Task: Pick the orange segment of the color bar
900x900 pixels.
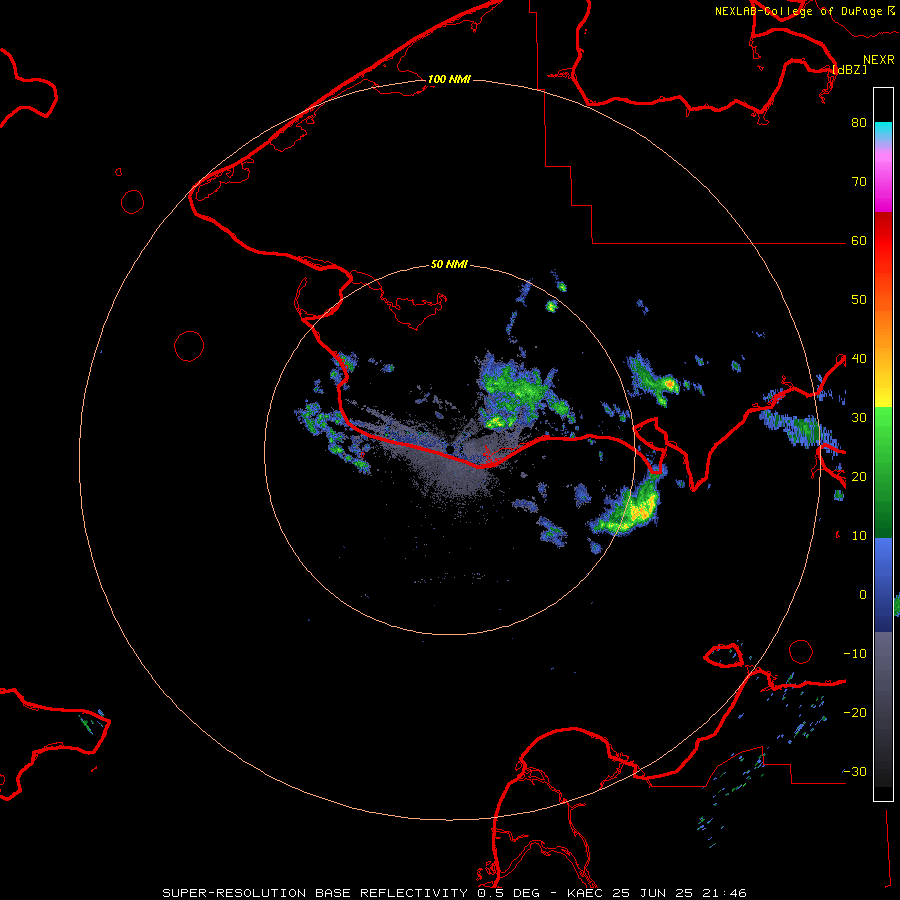Action: click(883, 336)
